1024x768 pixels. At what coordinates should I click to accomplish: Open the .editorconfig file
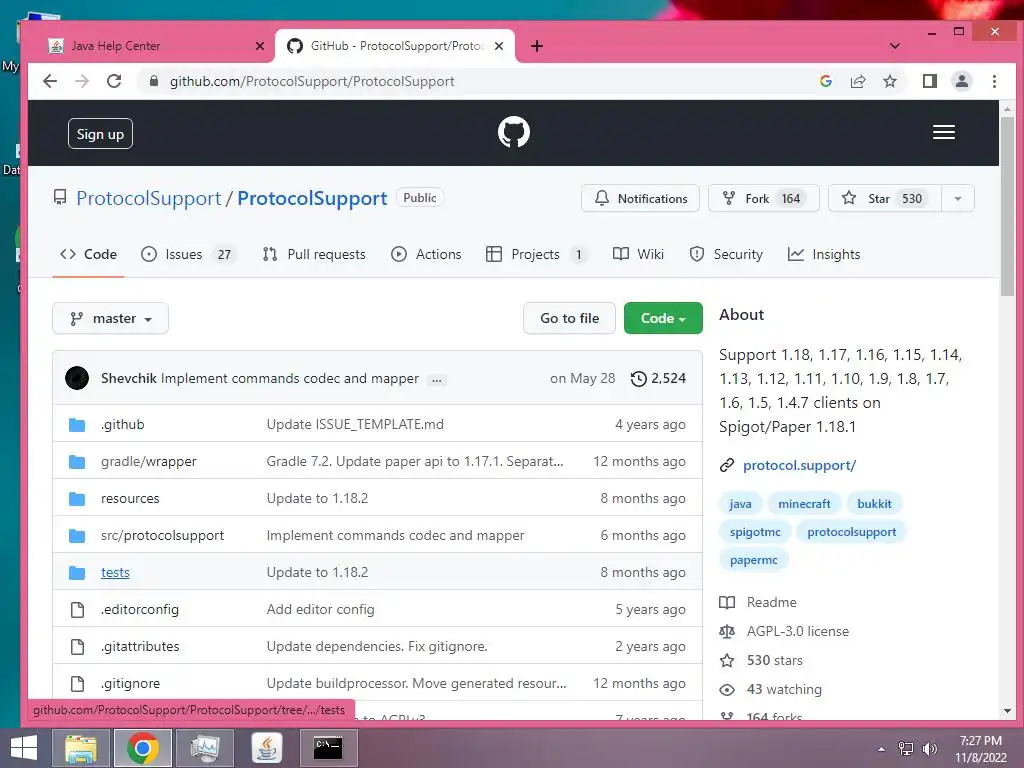tap(140, 609)
